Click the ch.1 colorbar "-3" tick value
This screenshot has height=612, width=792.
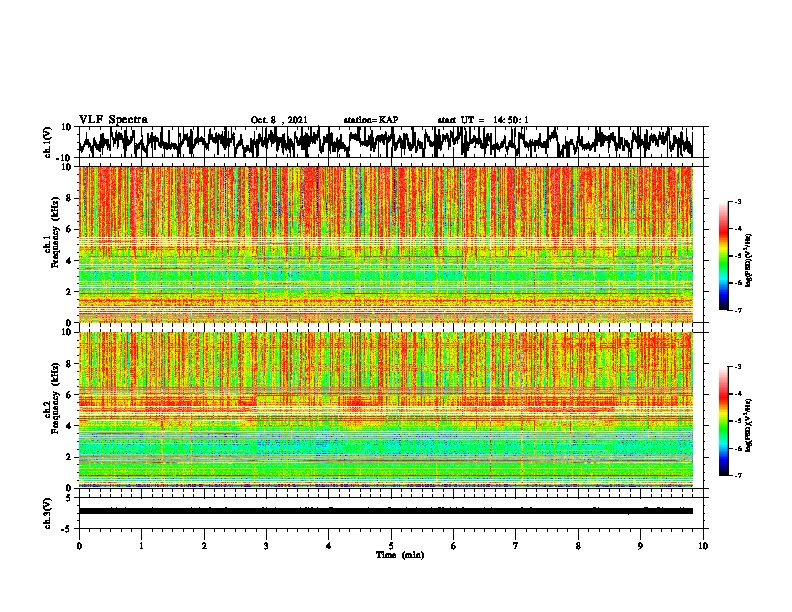(x=738, y=202)
